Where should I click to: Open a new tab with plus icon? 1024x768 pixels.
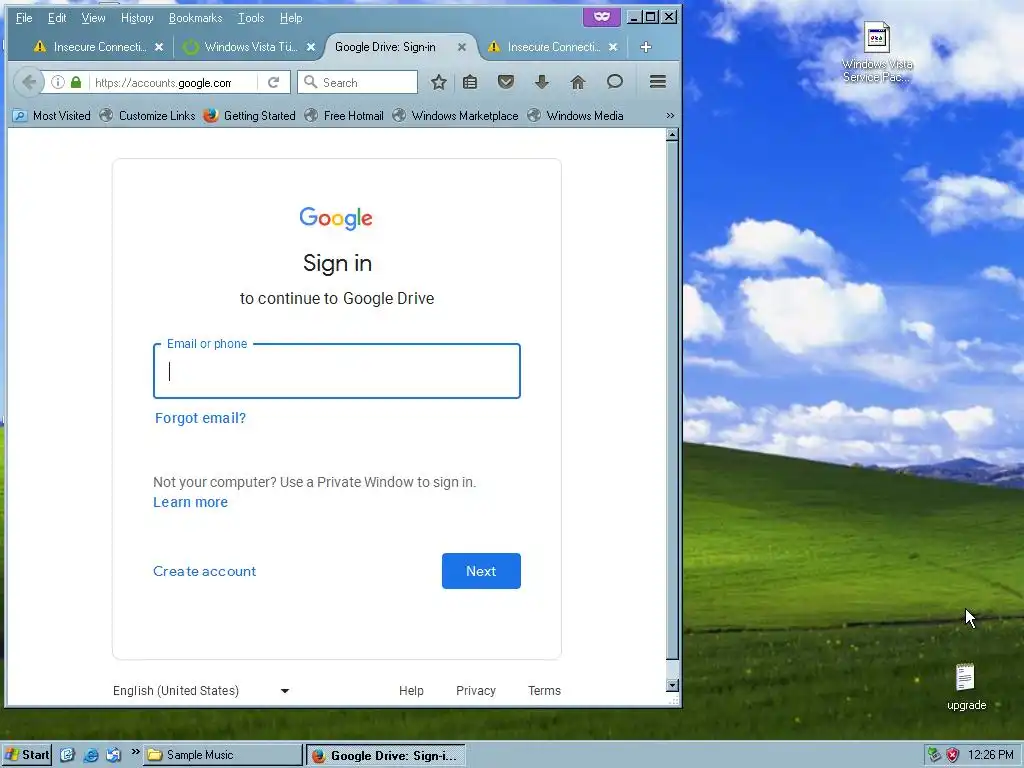(x=646, y=47)
